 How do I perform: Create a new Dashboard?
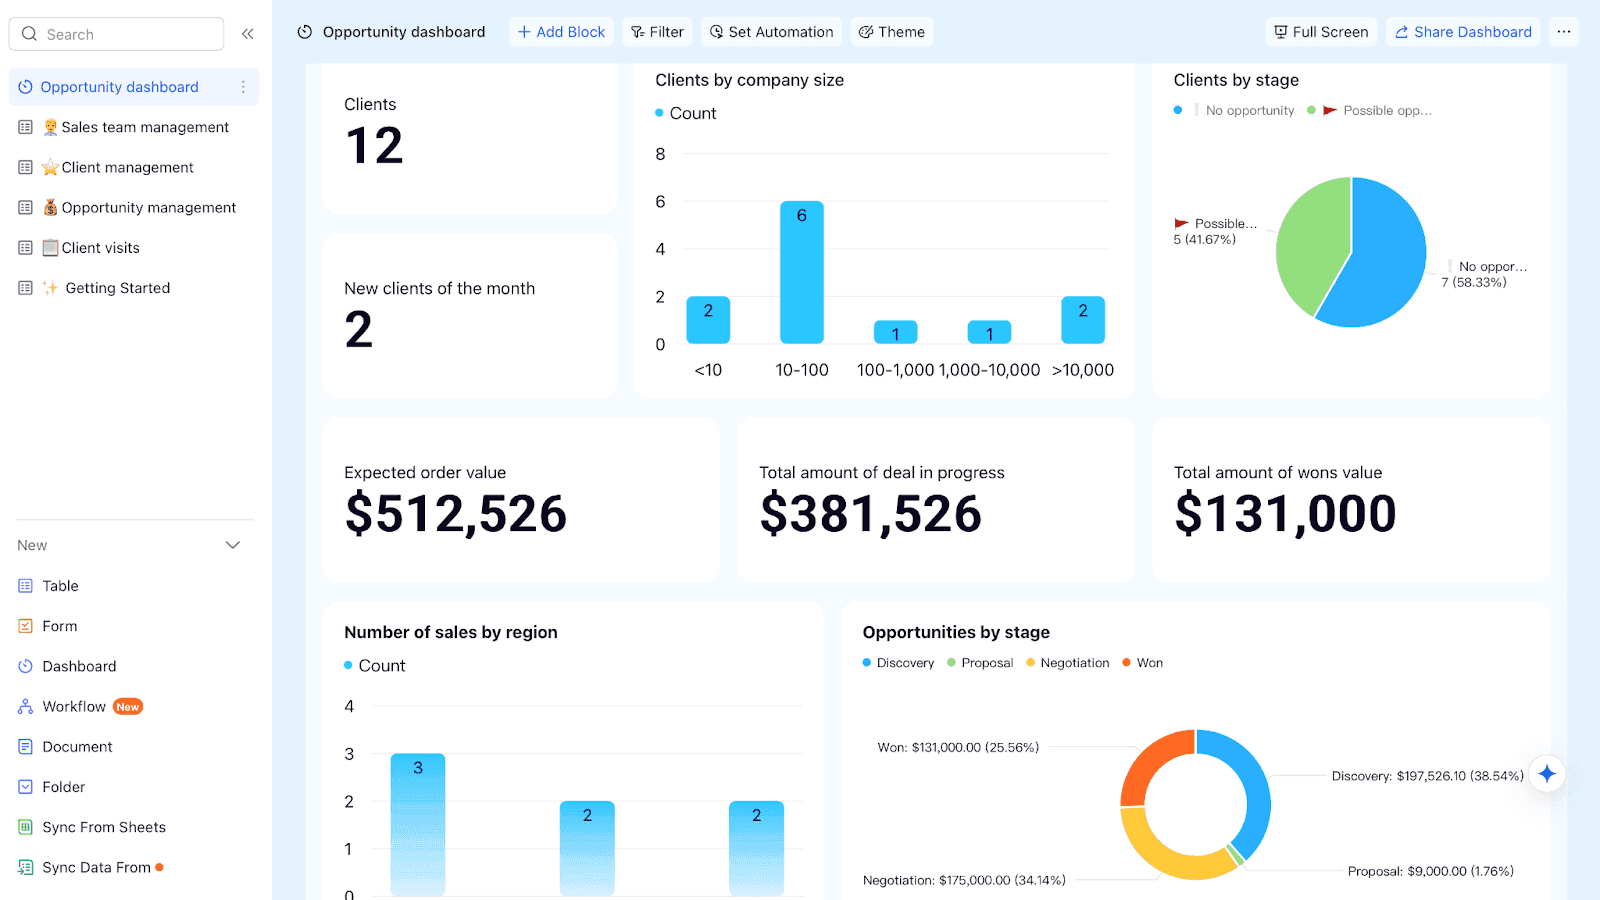[x=79, y=666]
